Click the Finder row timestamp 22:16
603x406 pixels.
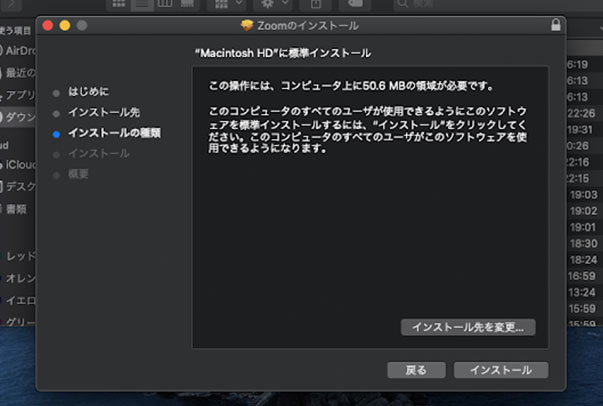(x=578, y=162)
